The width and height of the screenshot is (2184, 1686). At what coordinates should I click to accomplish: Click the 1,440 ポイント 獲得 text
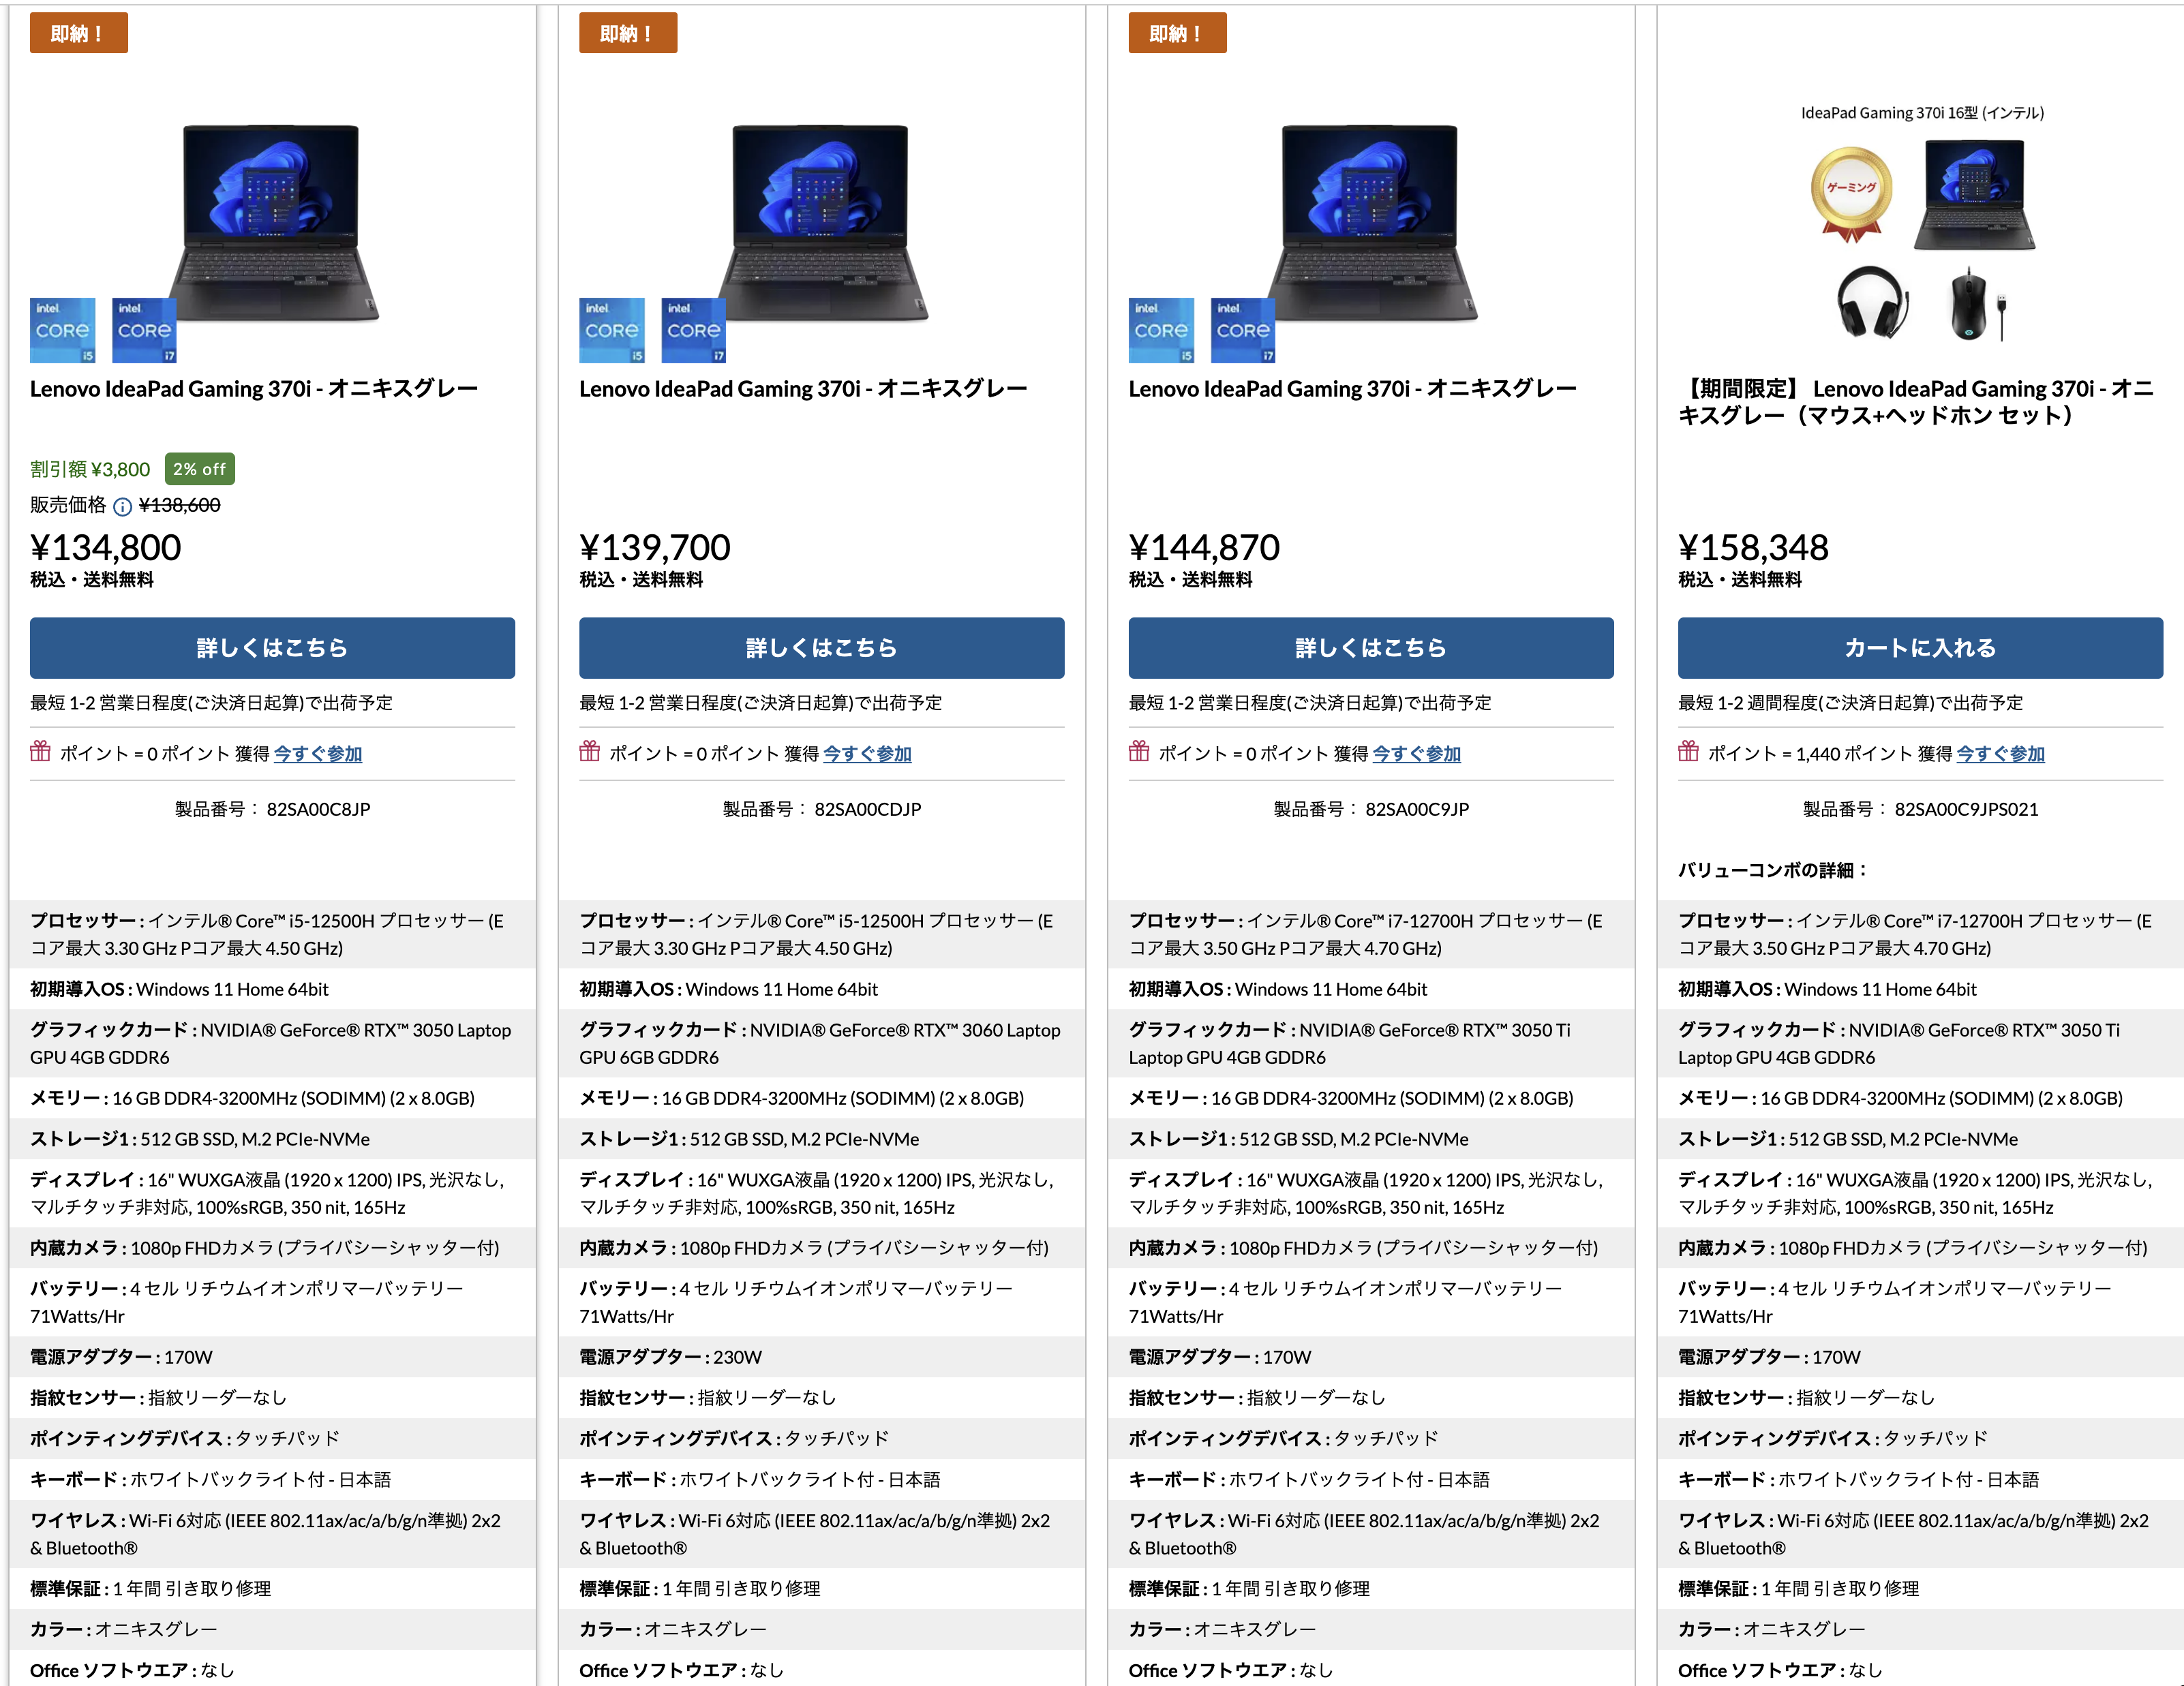coord(1874,754)
